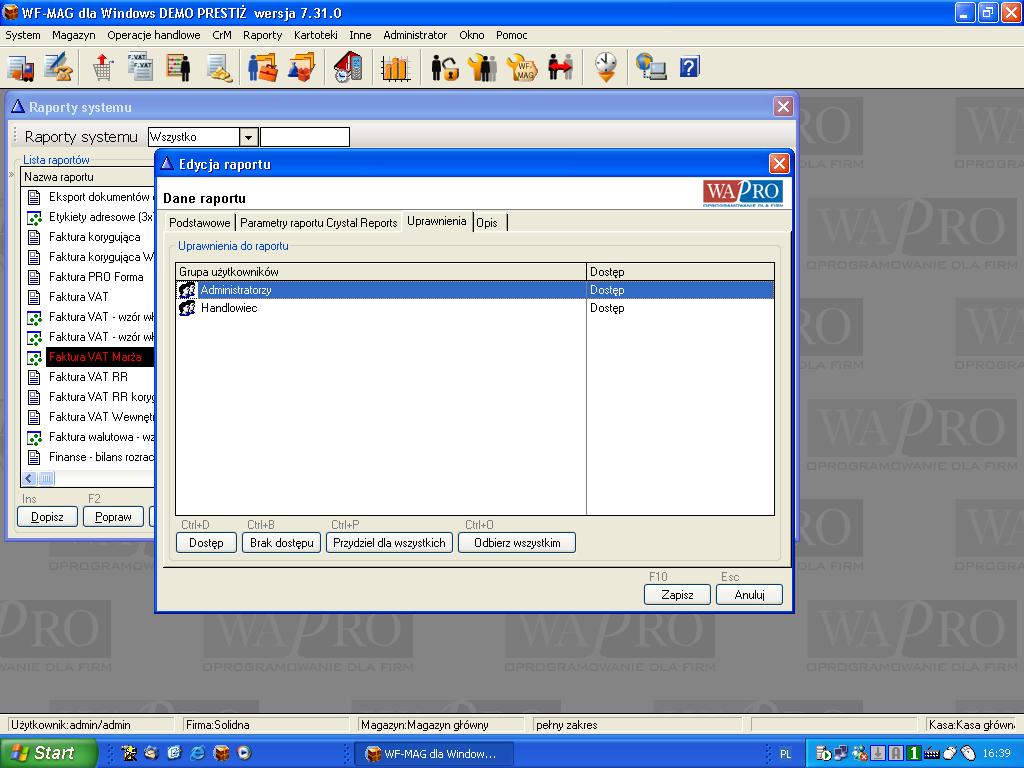
Task: Save changes with the Zapisz button
Action: point(677,594)
